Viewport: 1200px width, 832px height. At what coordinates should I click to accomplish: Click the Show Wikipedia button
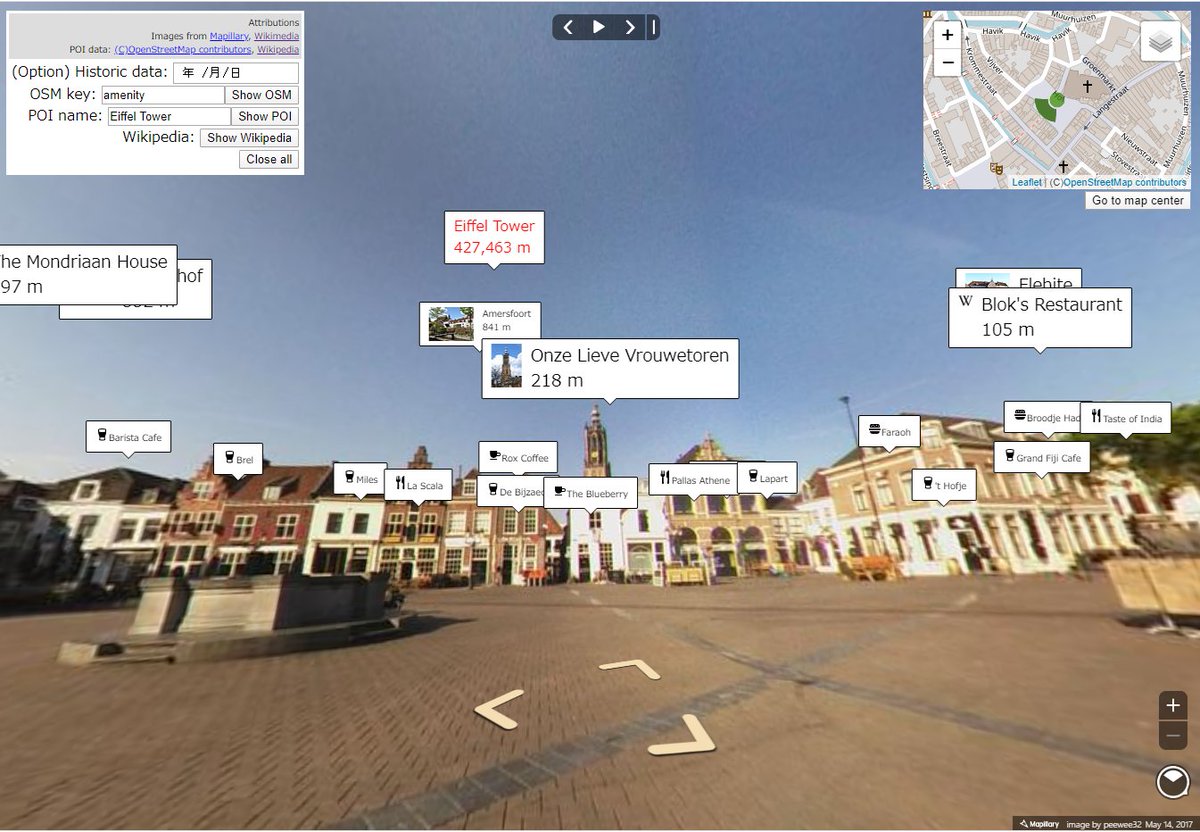tap(249, 138)
